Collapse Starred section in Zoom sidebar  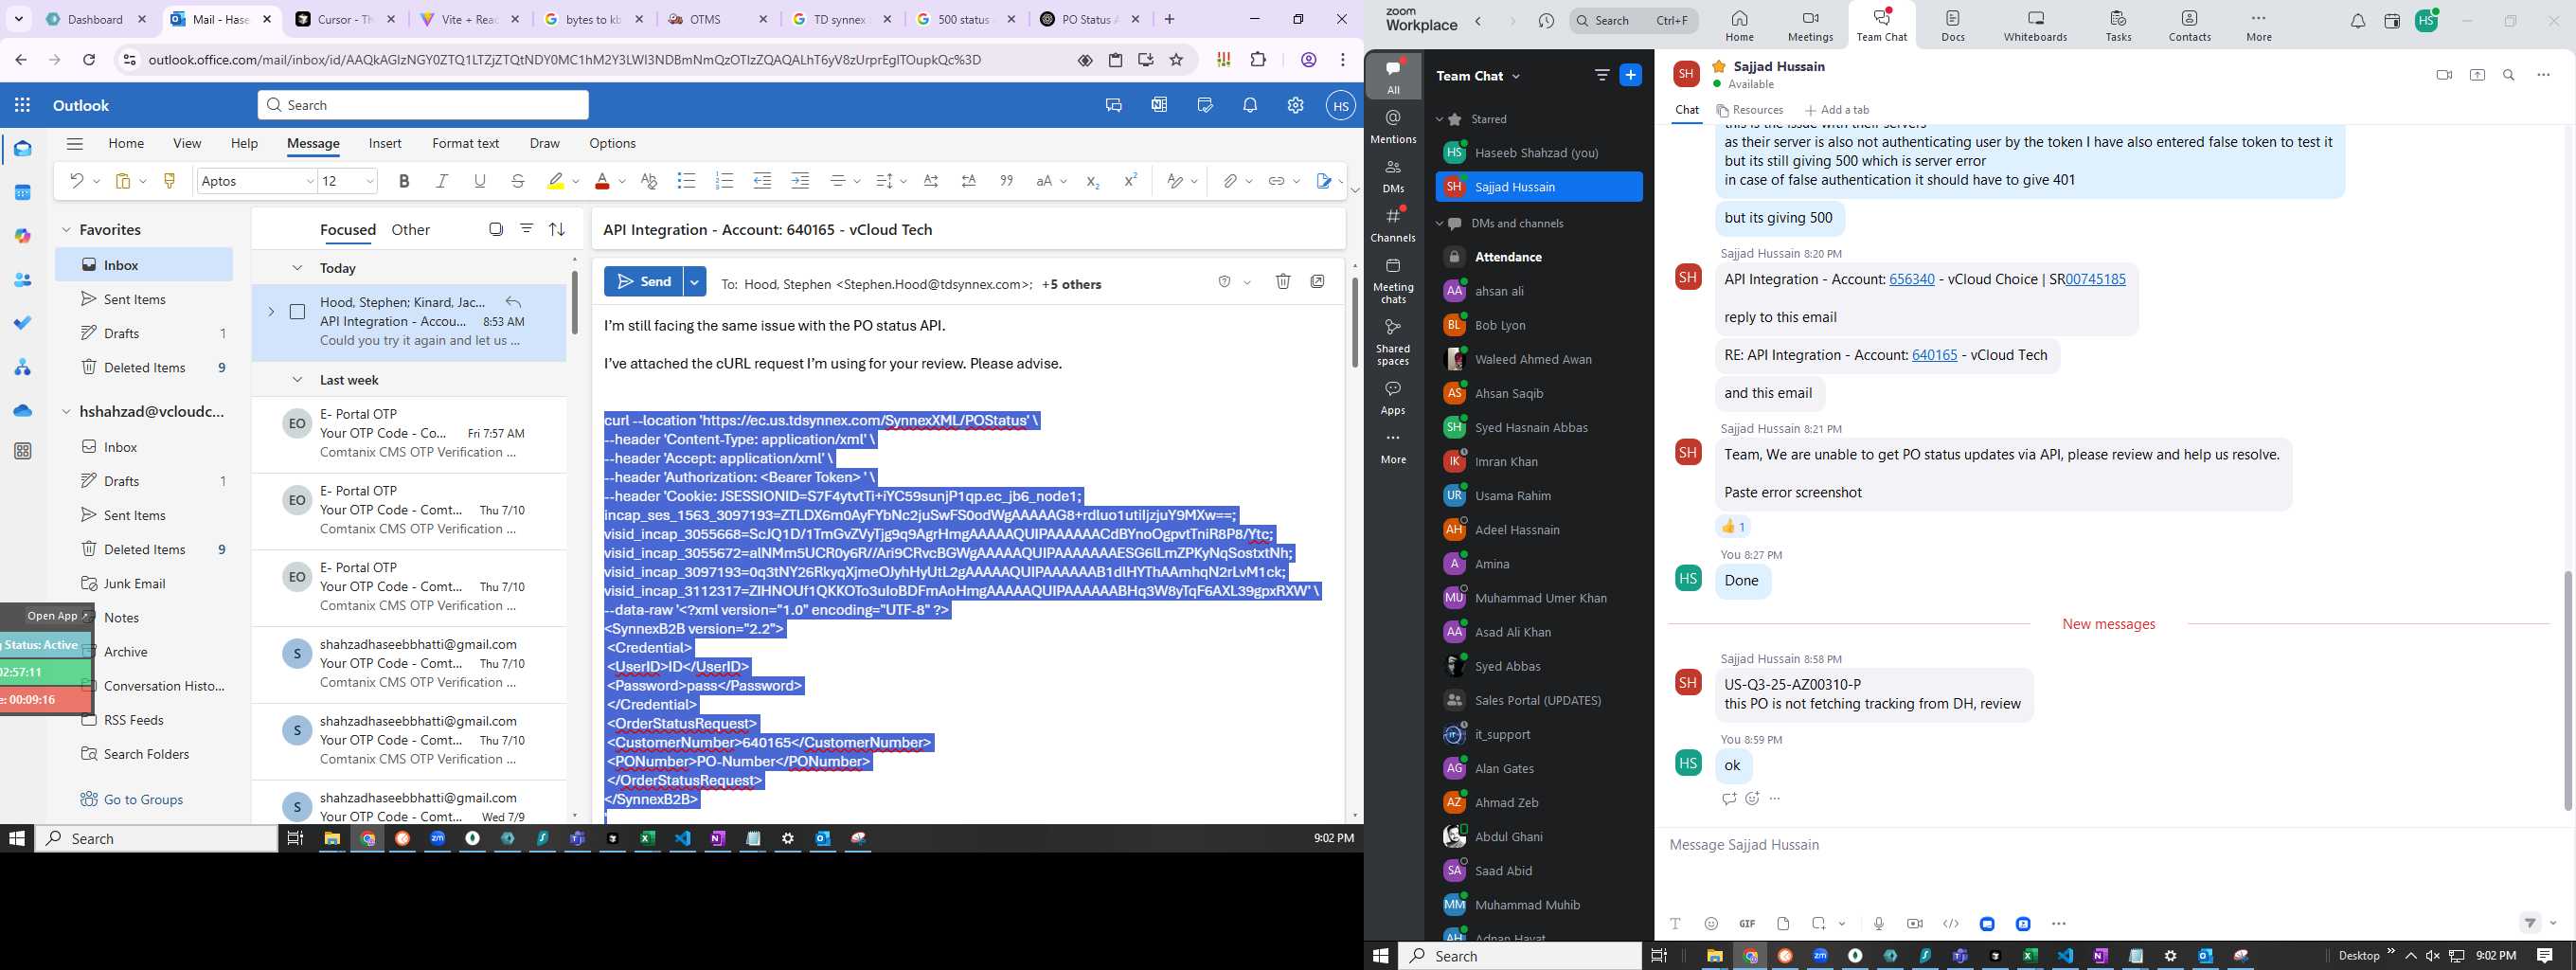point(1440,119)
